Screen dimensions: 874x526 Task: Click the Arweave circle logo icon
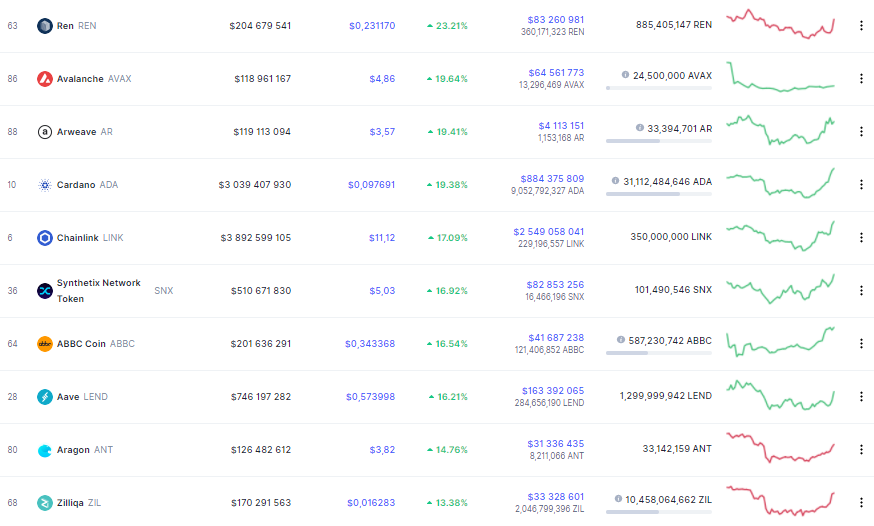coord(45,132)
